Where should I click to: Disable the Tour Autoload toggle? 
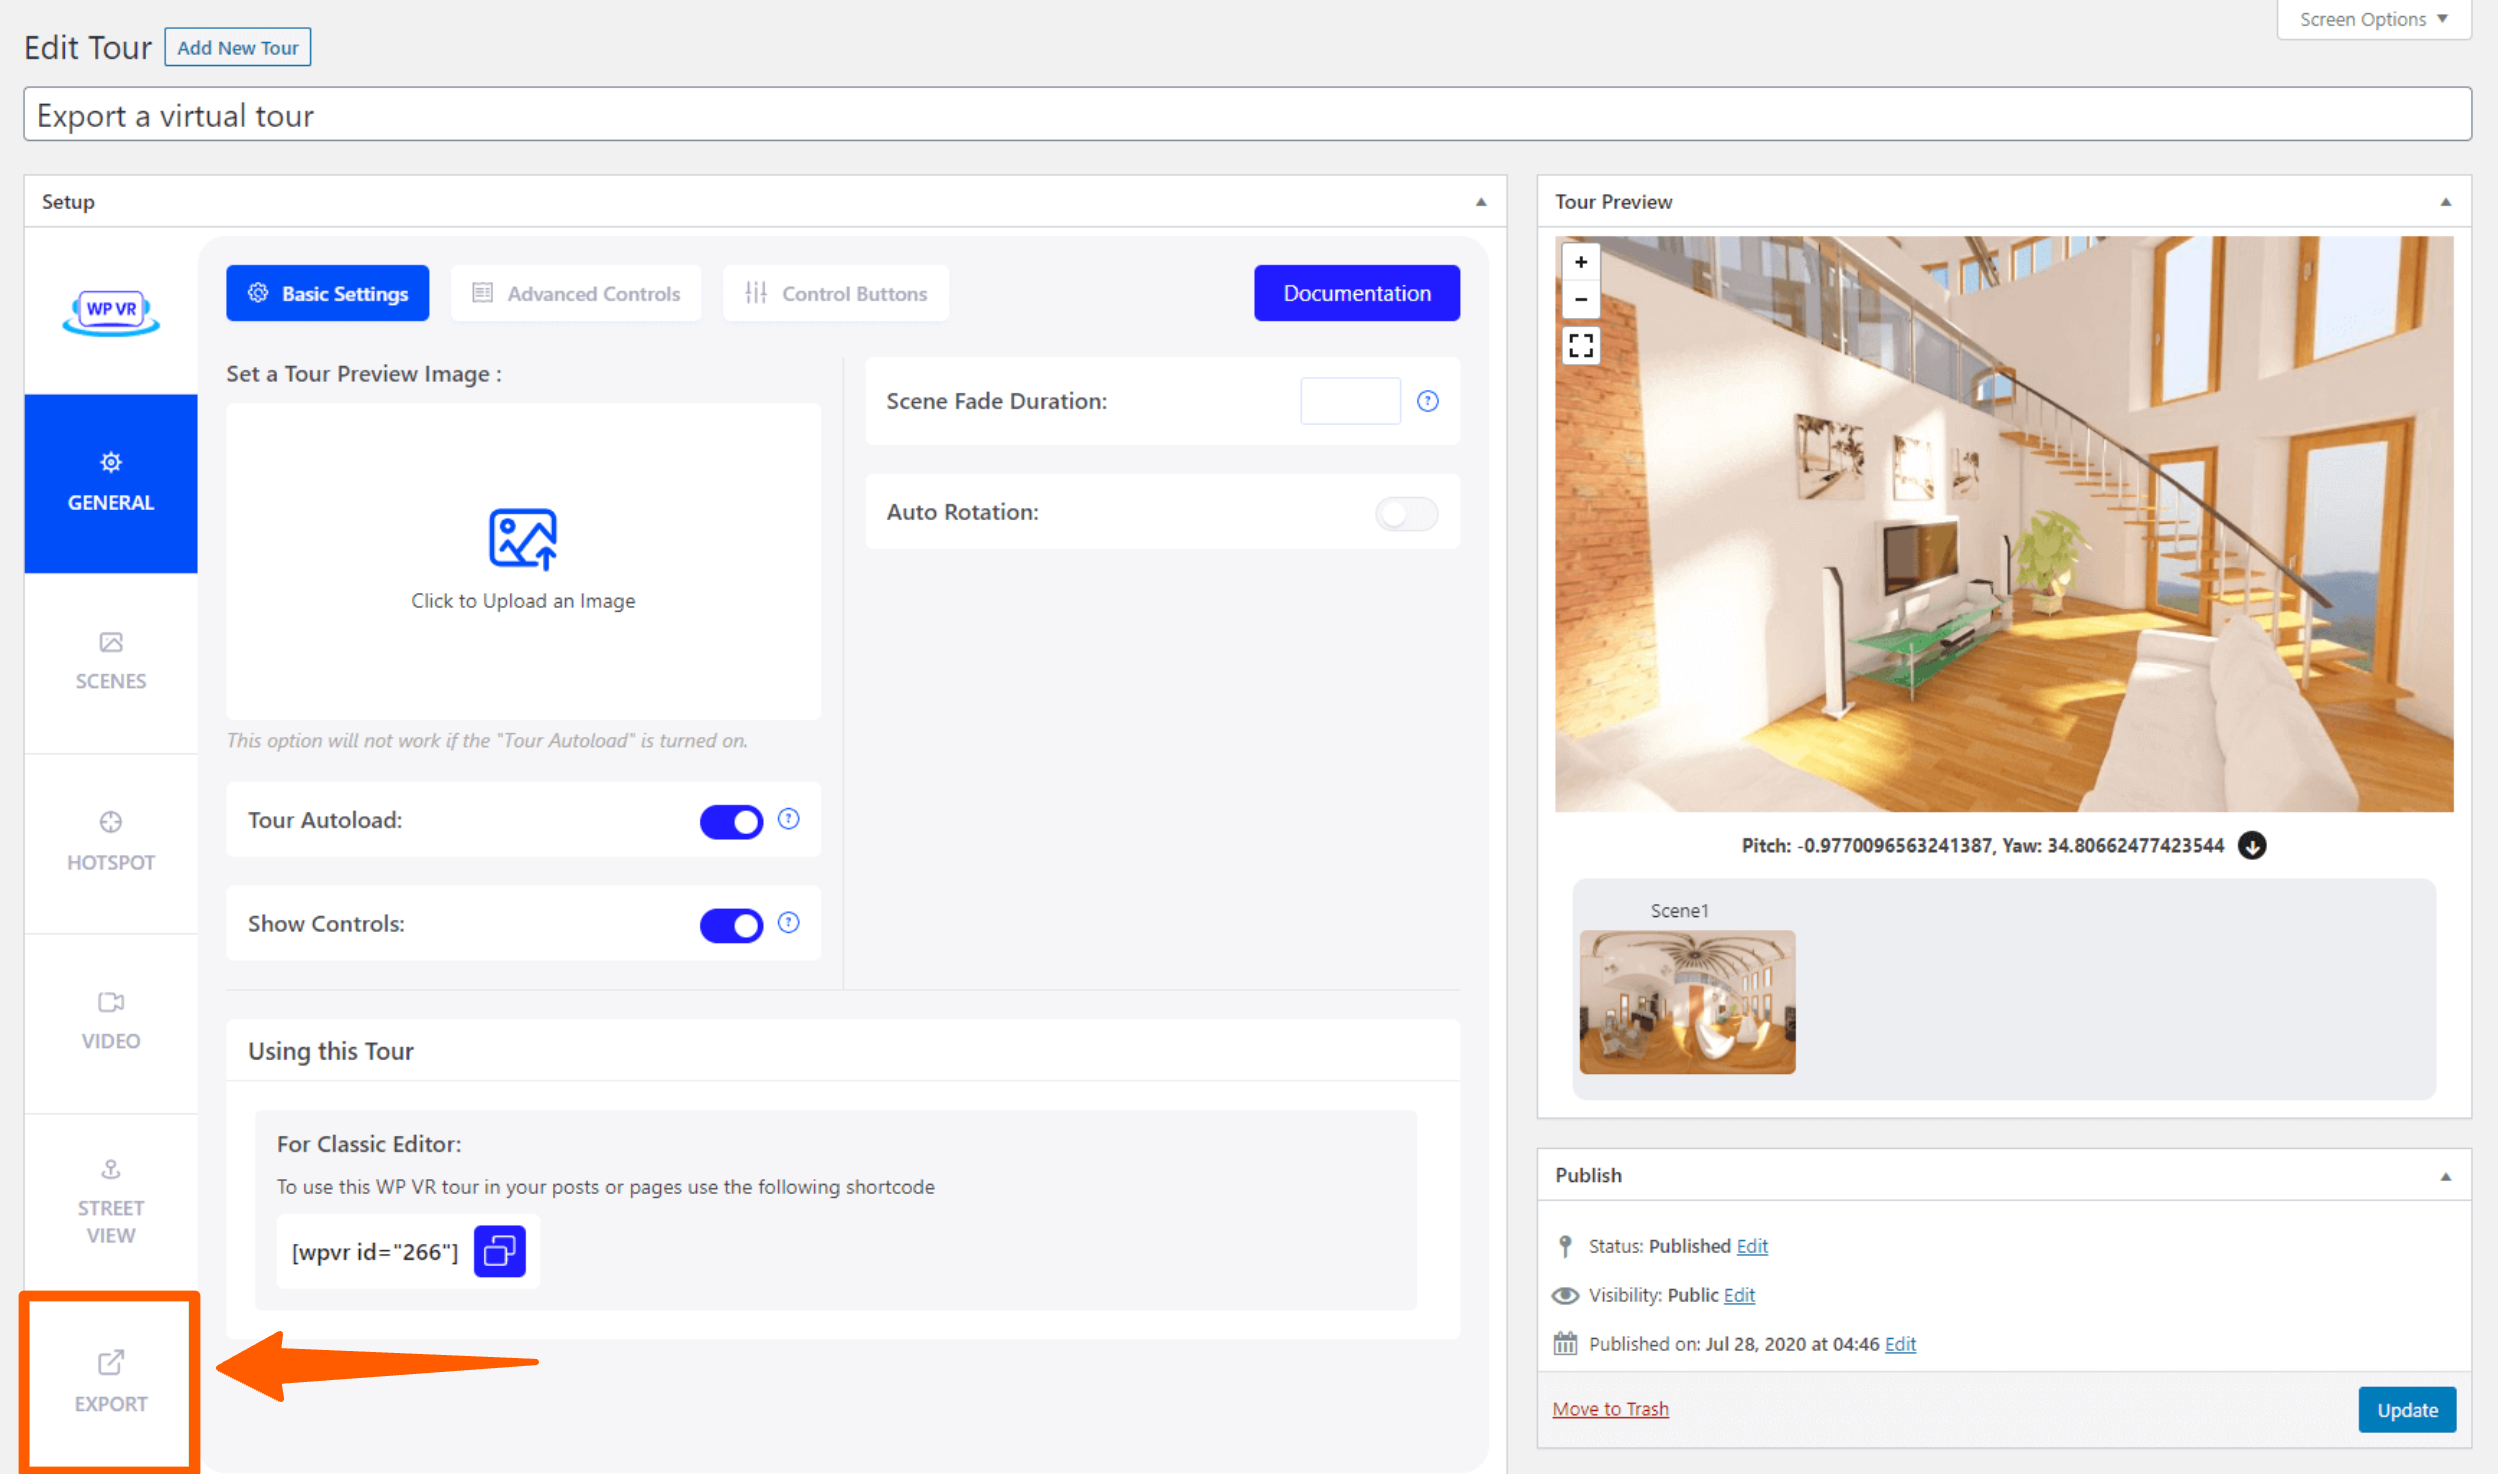click(x=730, y=822)
